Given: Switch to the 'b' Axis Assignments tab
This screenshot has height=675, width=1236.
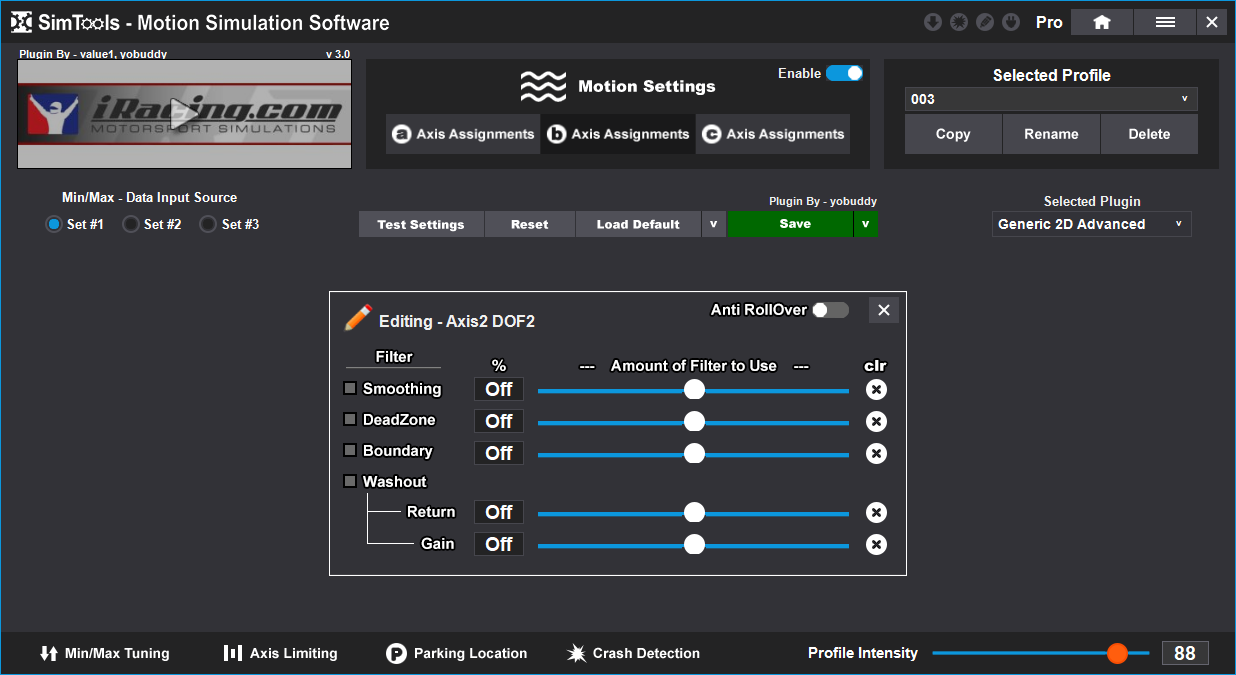Looking at the screenshot, I should [x=619, y=134].
